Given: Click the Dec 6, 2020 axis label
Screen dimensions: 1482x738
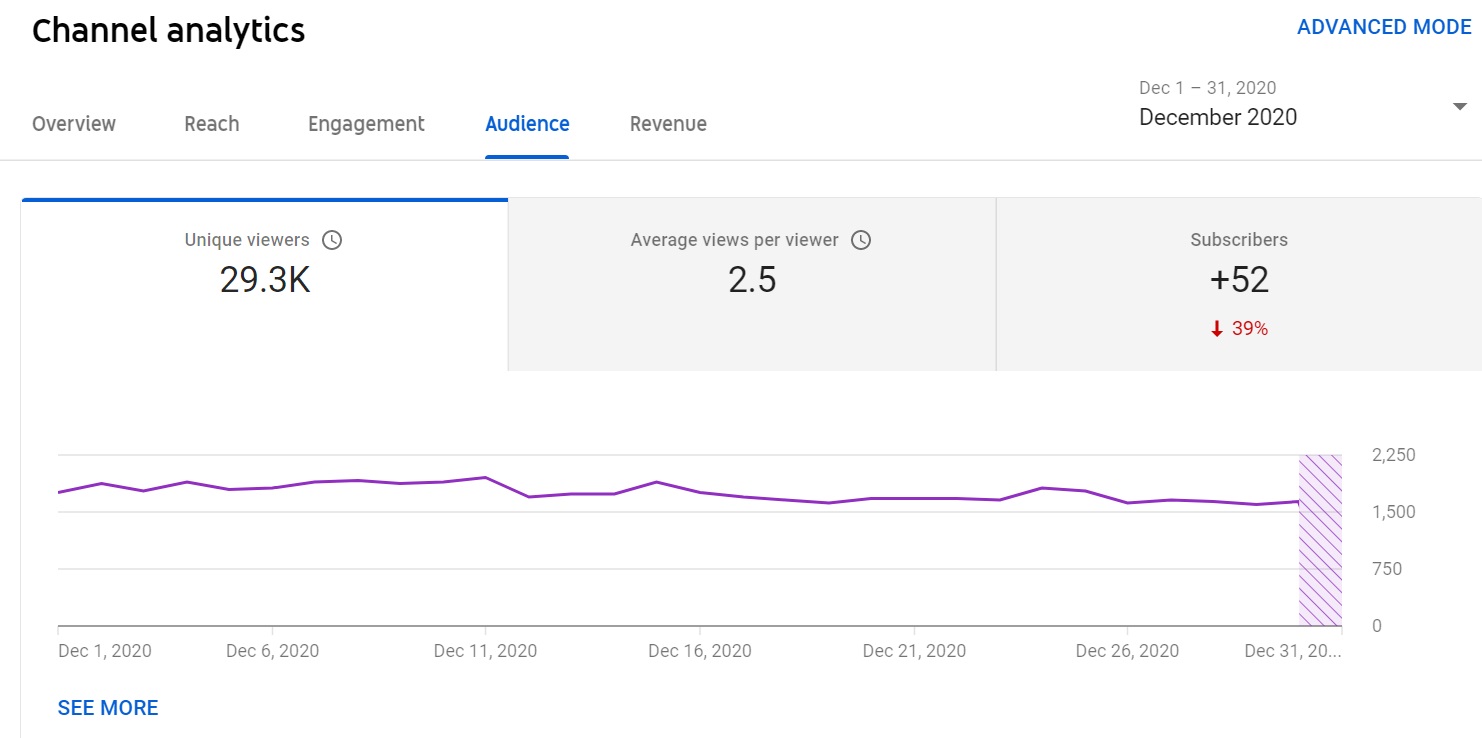Looking at the screenshot, I should click(272, 651).
